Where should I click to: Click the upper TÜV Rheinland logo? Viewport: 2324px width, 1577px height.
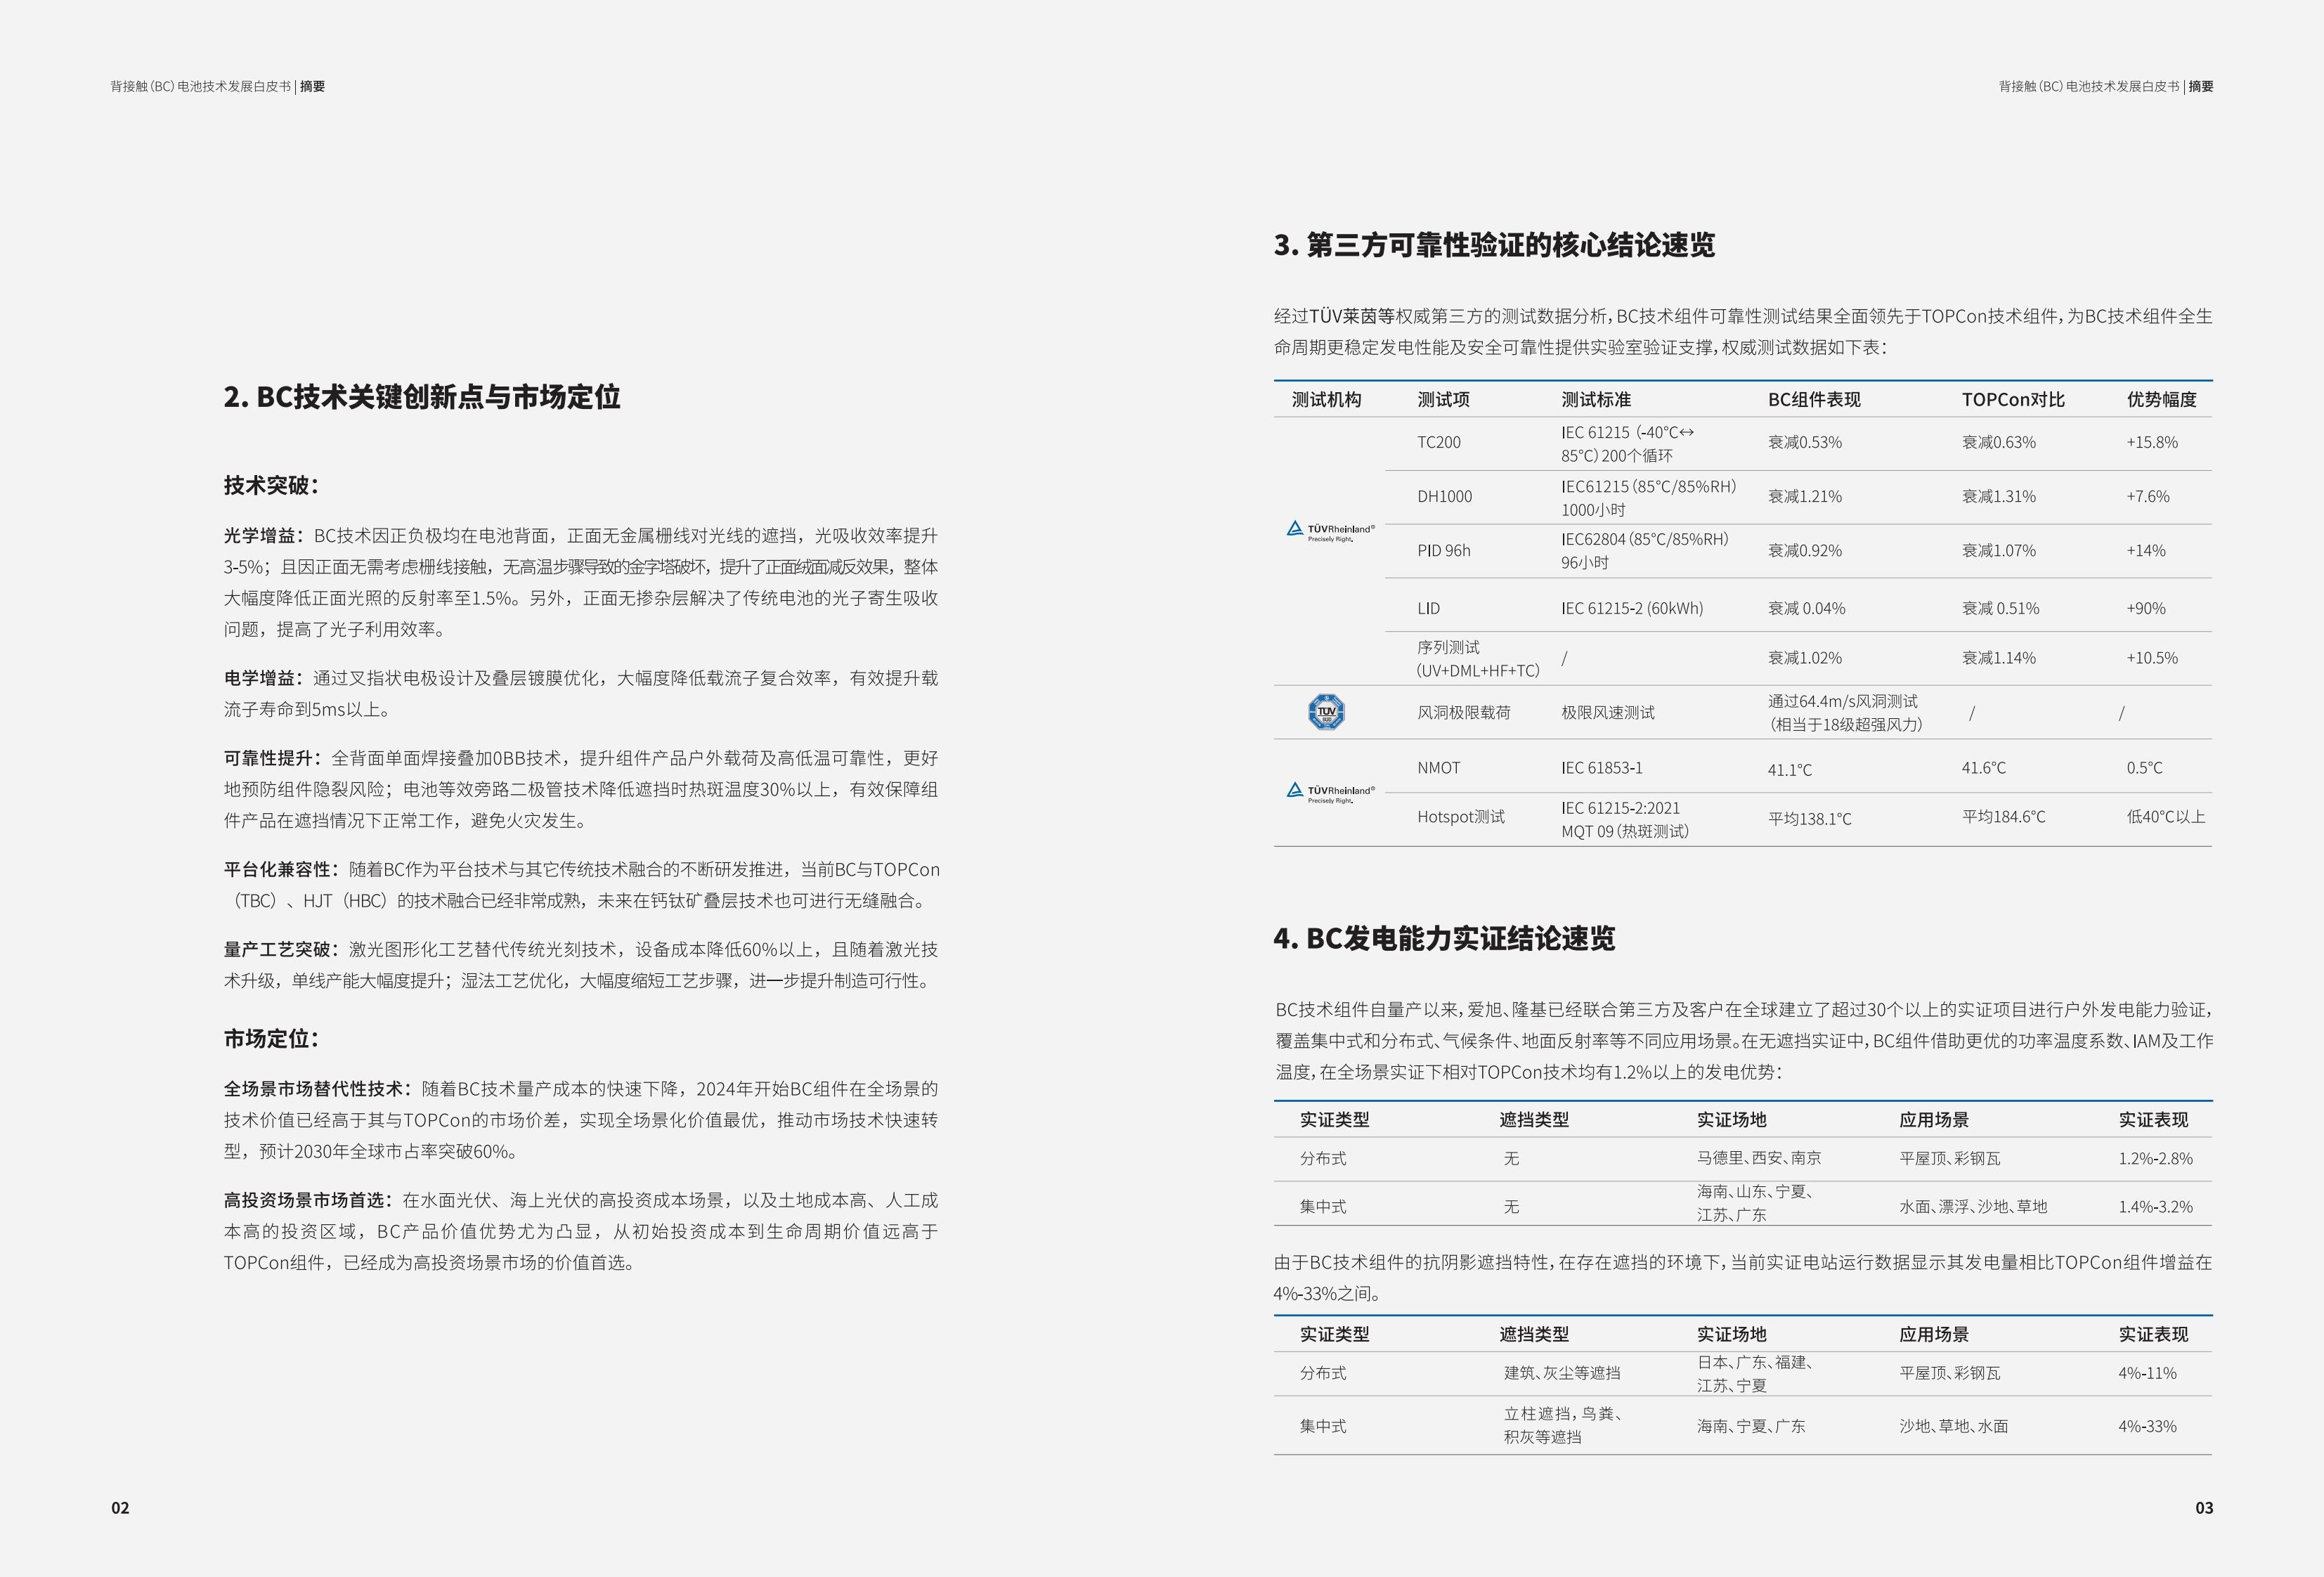click(1330, 531)
